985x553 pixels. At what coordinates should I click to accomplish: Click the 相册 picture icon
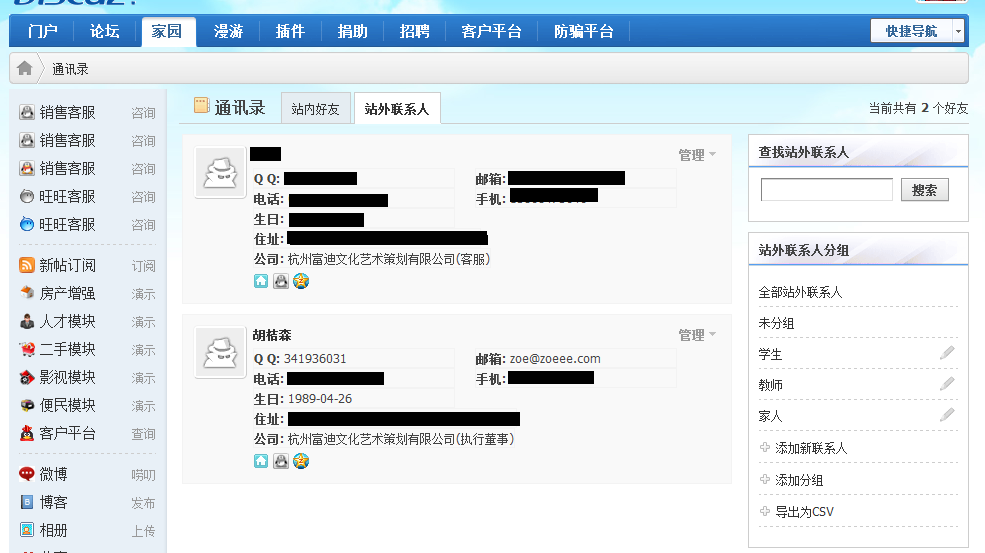click(26, 530)
